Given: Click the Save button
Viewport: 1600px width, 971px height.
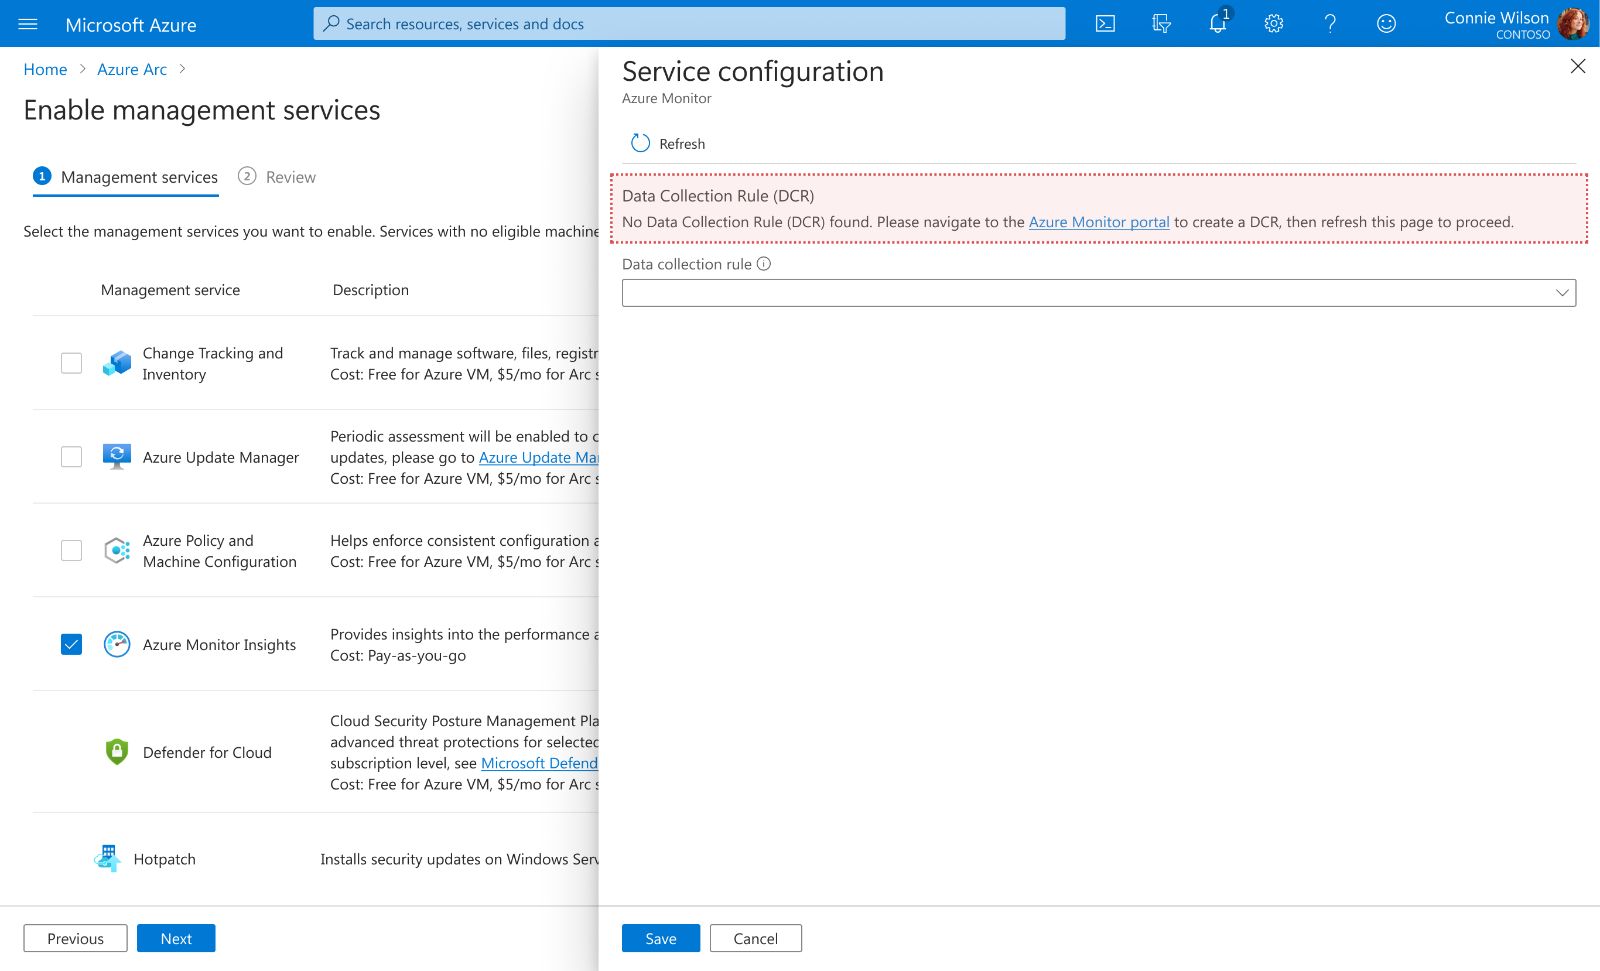Looking at the screenshot, I should (660, 938).
